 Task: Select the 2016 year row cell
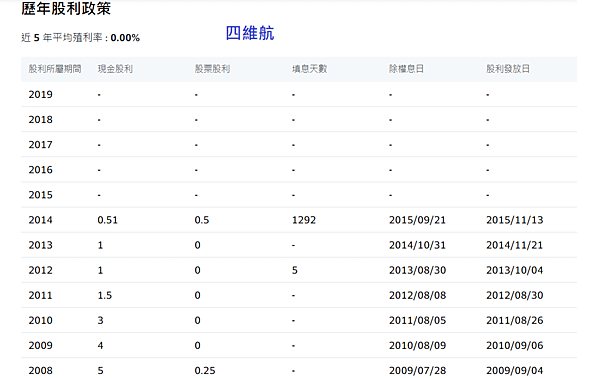tap(41, 170)
